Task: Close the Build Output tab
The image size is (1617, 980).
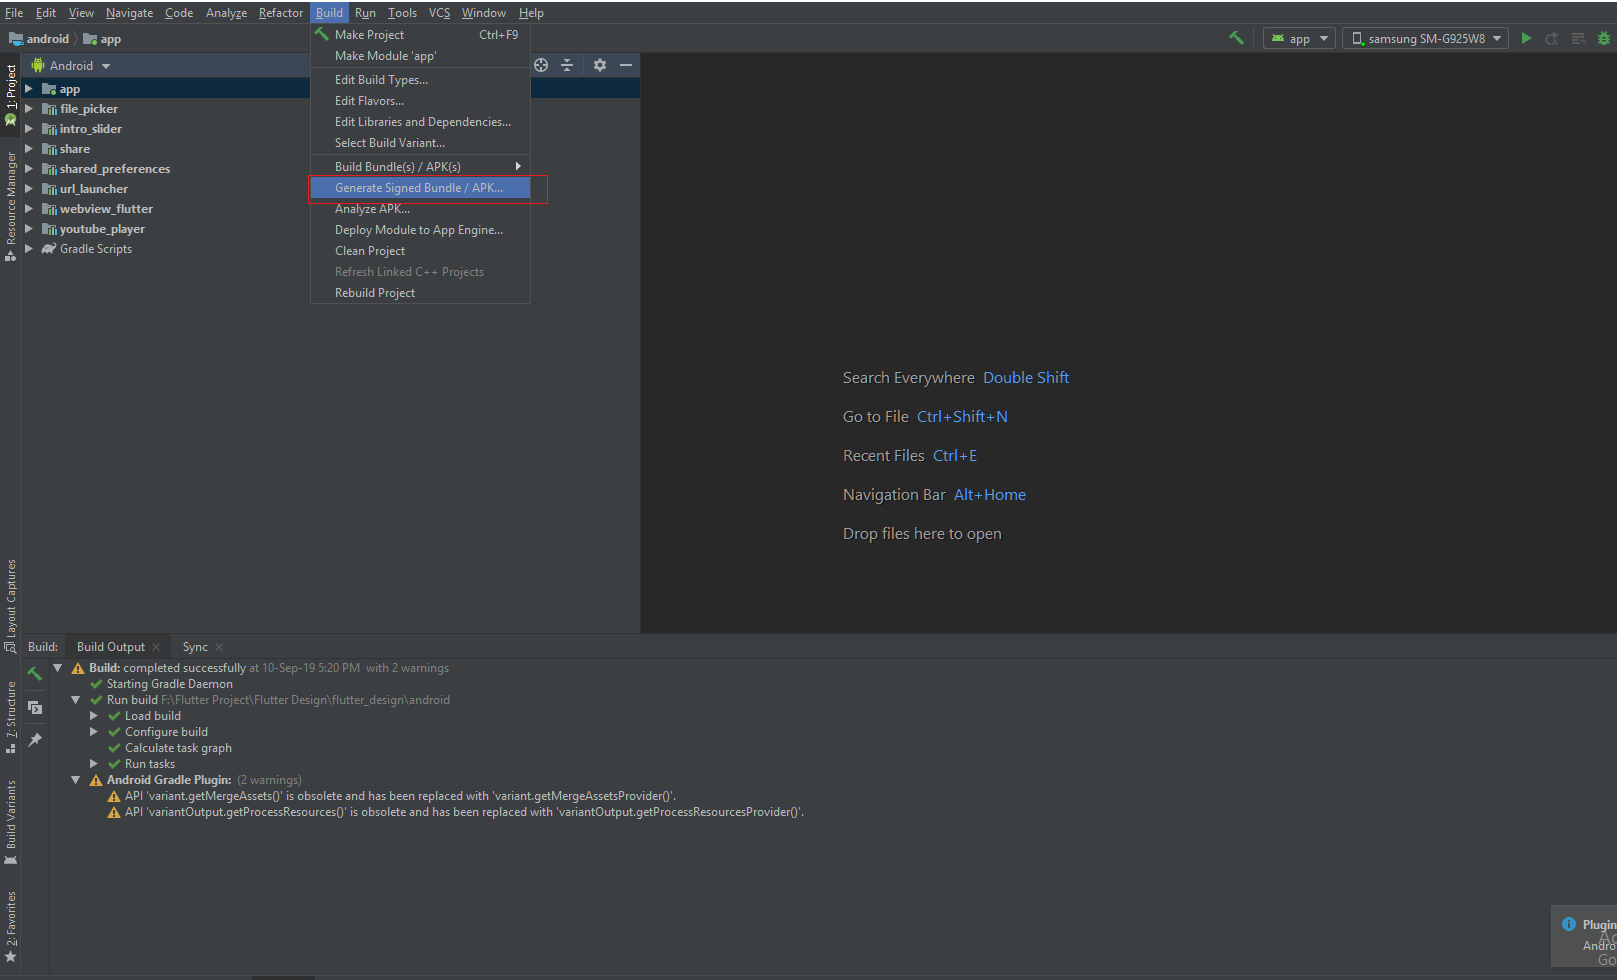Action: point(156,647)
